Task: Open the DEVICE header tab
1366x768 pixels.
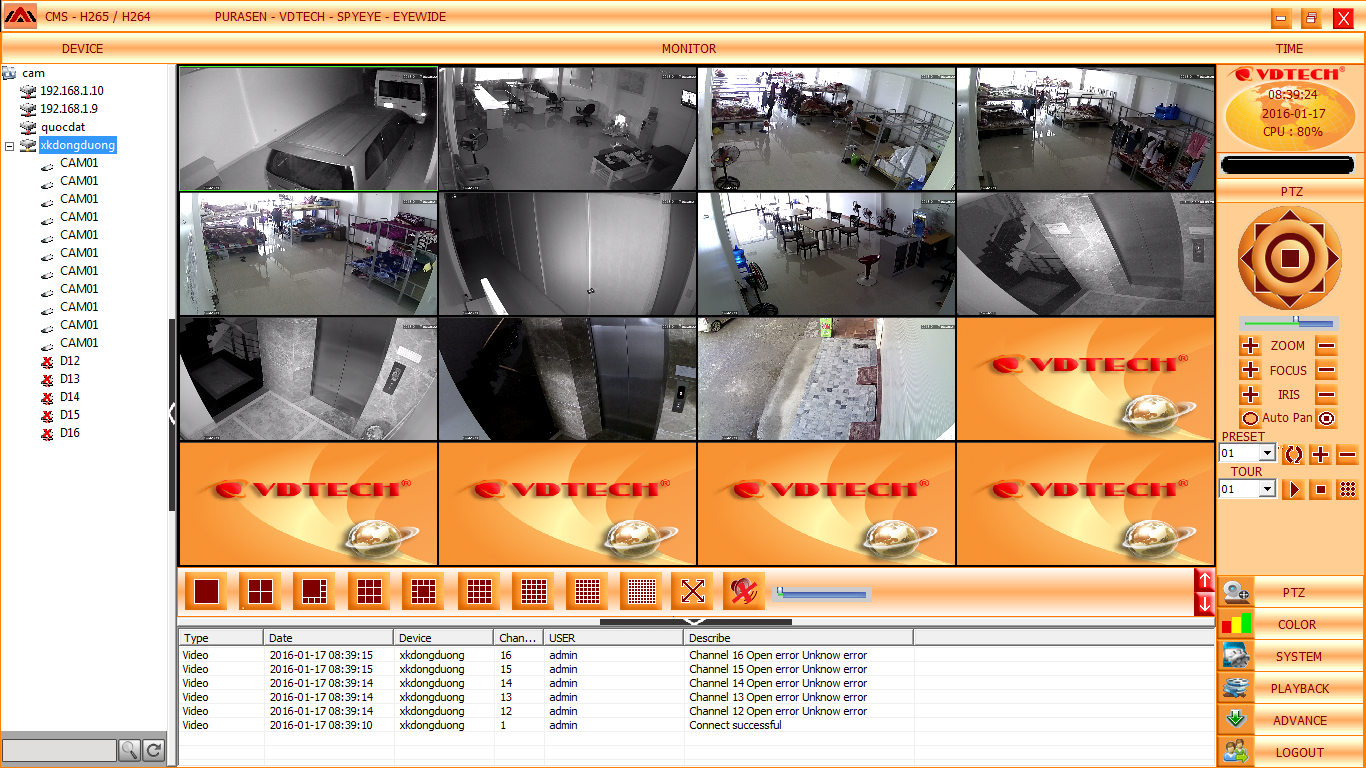Action: point(82,49)
